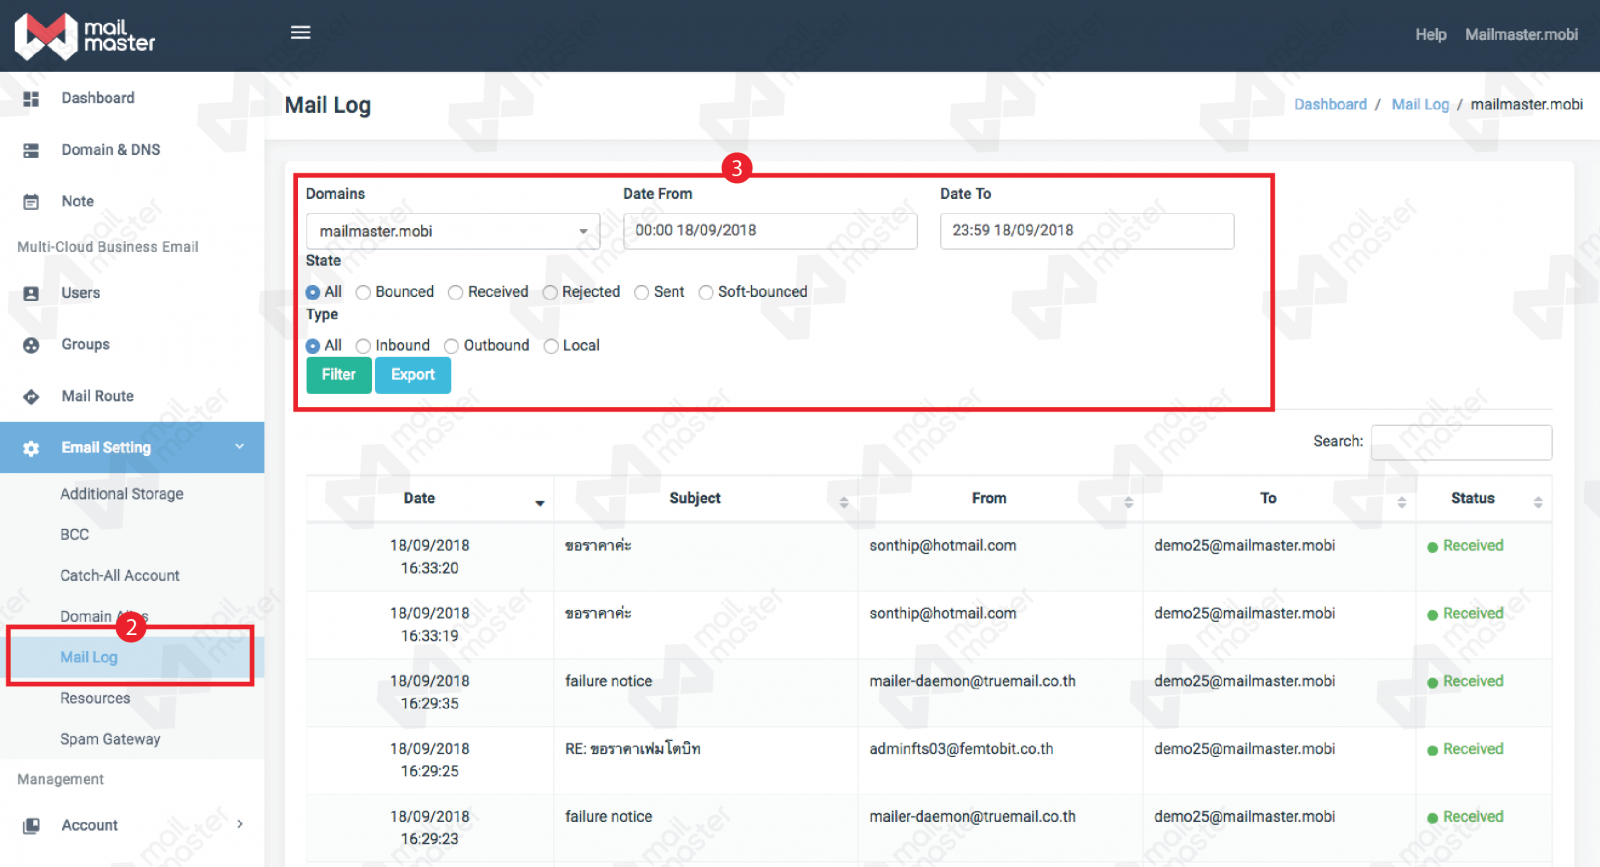Viewport: 1600px width, 867px height.
Task: Sort table by Subject column arrows
Action: coord(844,502)
